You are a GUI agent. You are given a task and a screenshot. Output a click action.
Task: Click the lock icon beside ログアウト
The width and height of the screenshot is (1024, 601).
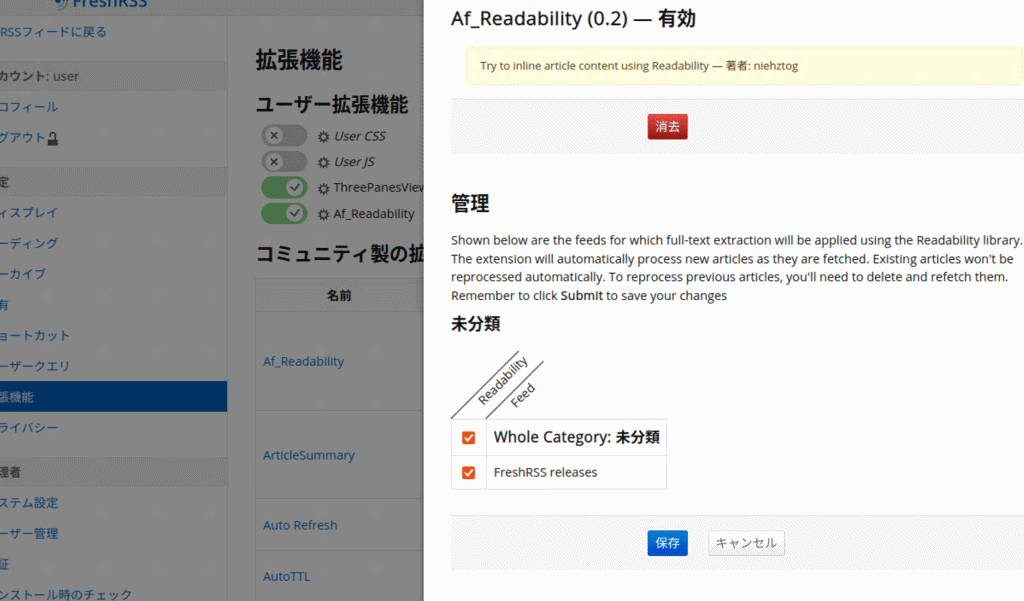[x=52, y=138]
